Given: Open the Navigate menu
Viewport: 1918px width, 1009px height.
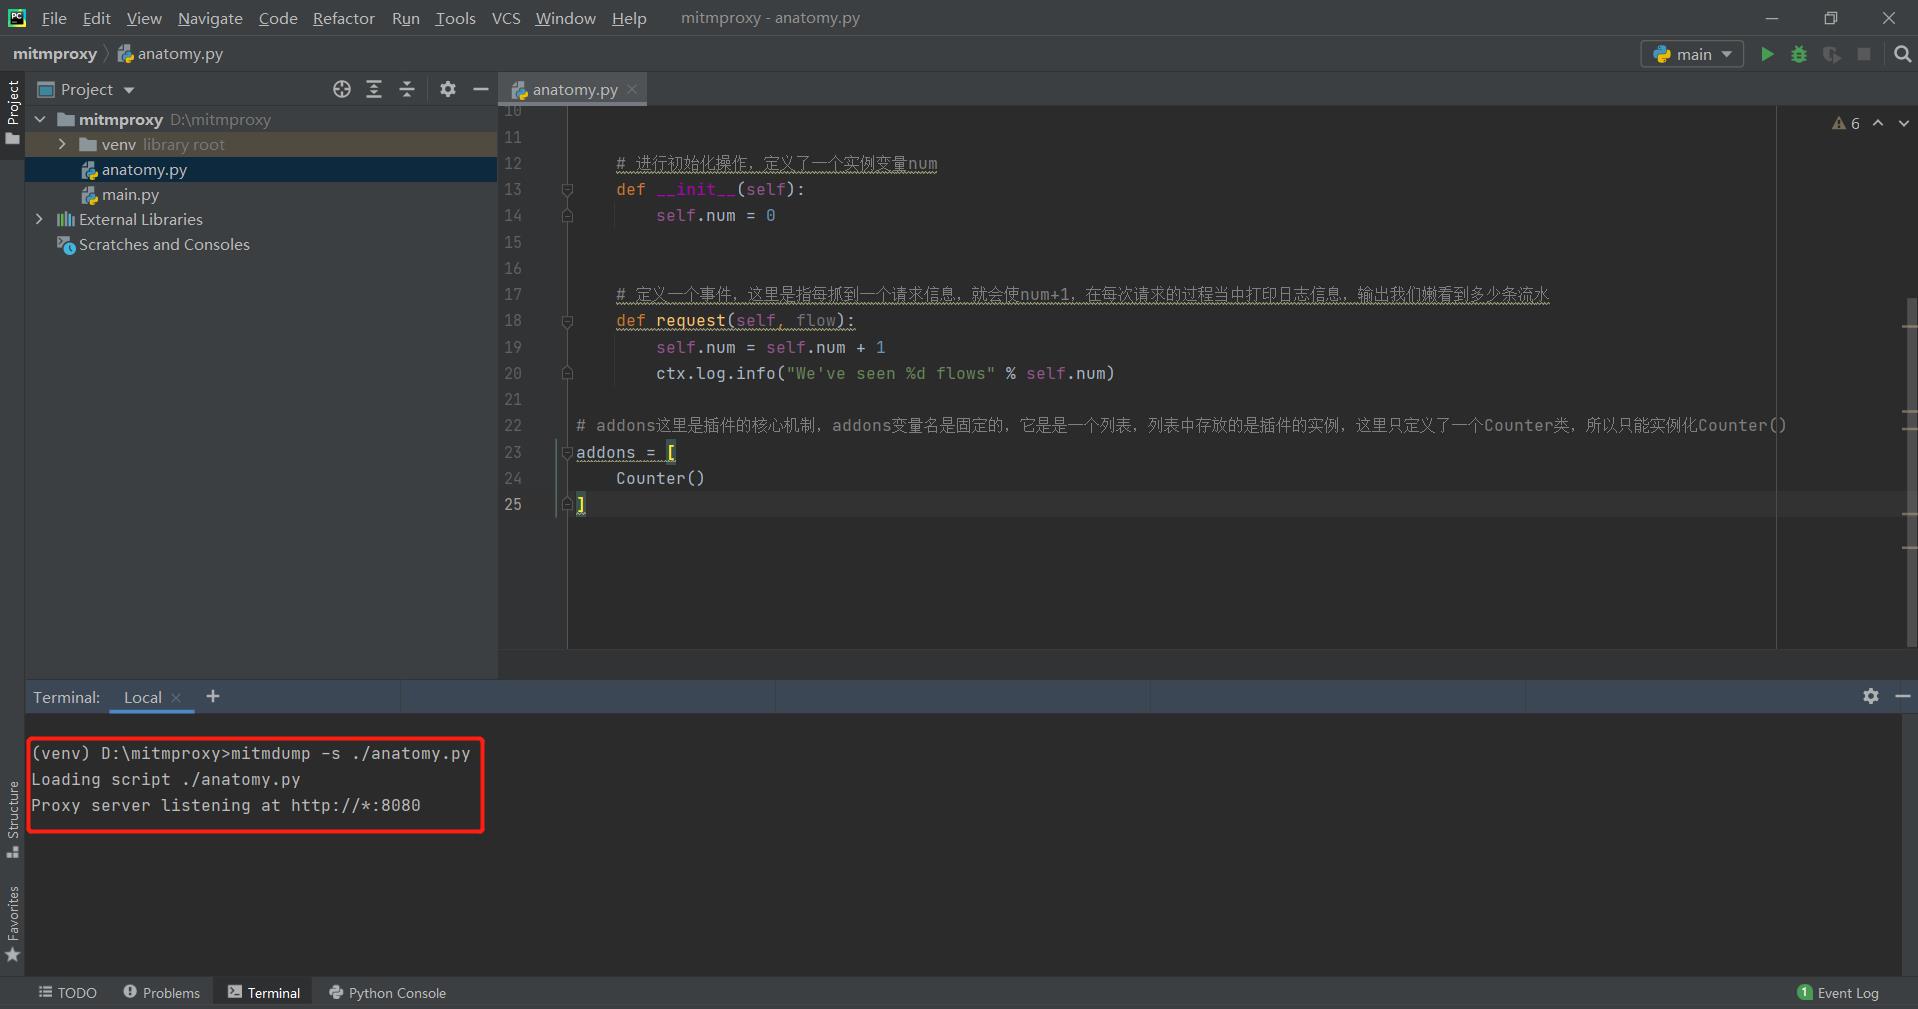Looking at the screenshot, I should [x=210, y=18].
